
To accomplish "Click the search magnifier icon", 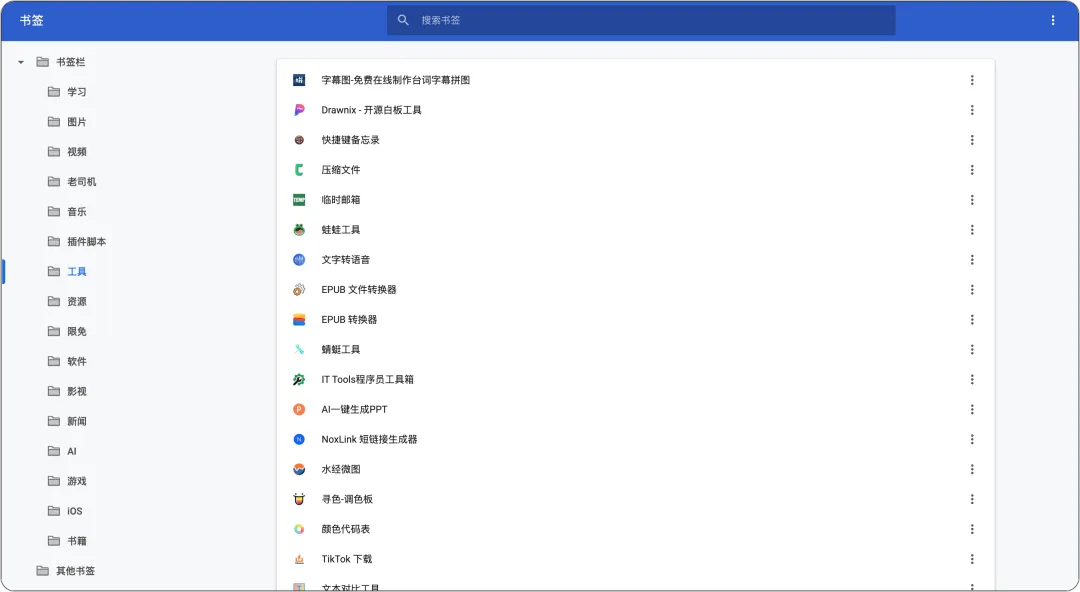I will pyautogui.click(x=403, y=20).
